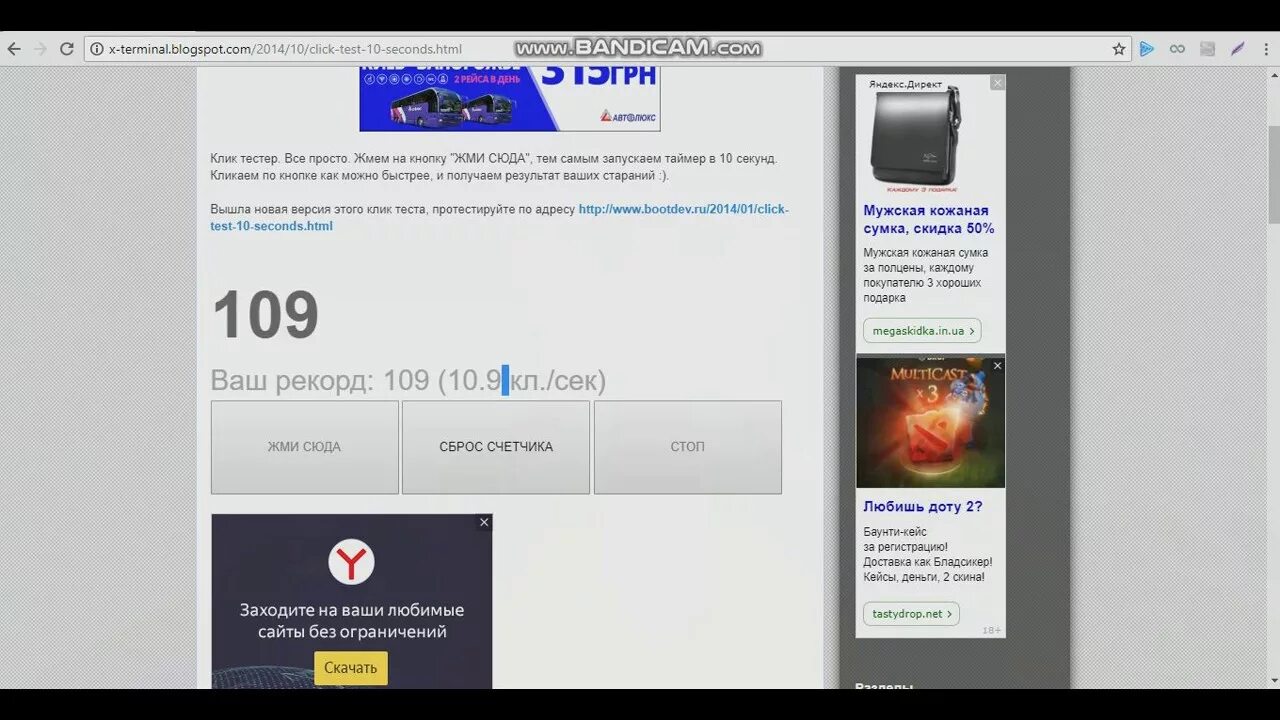
Task: Click the СТОП button
Action: point(688,447)
